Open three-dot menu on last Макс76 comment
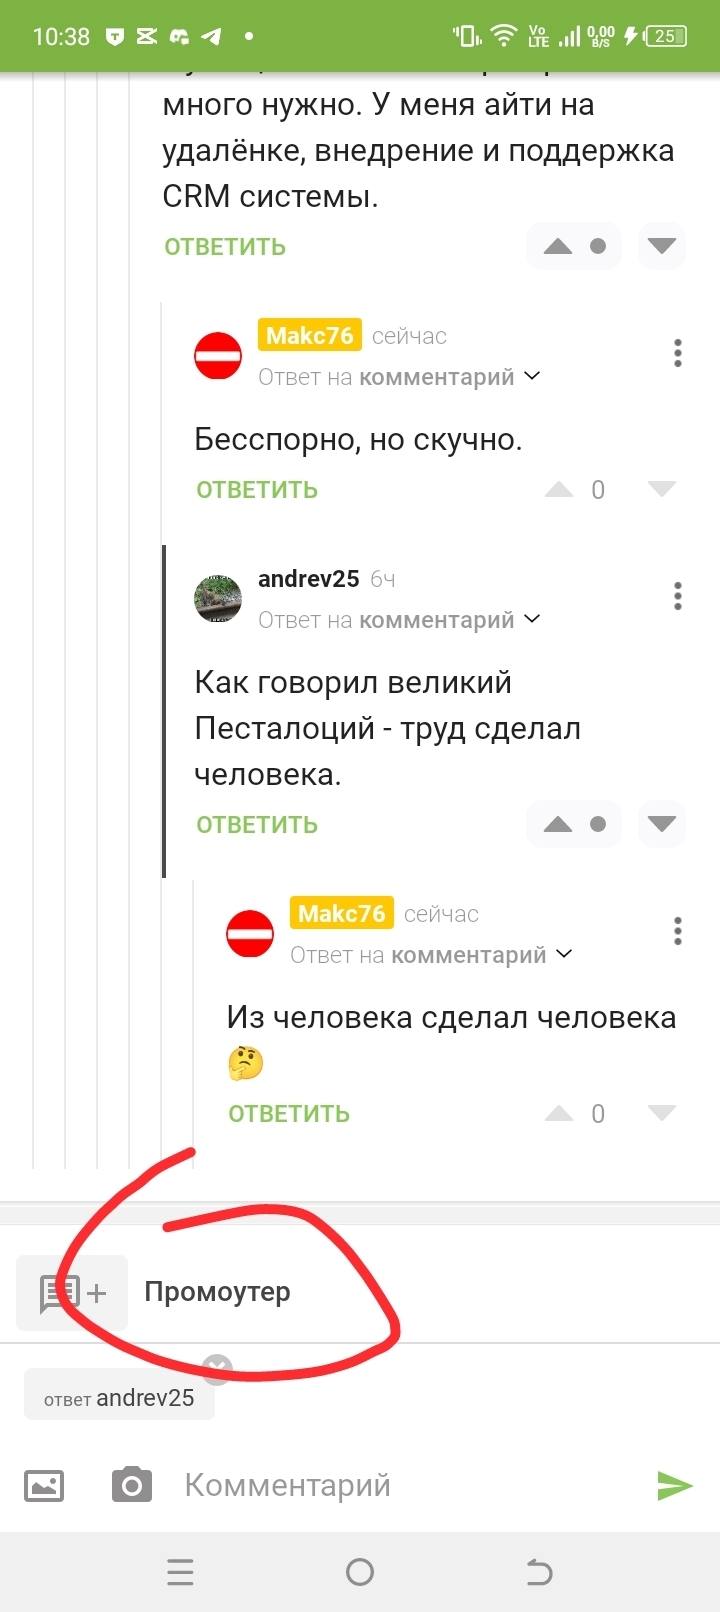Viewport: 720px width, 1612px height. pyautogui.click(x=678, y=931)
